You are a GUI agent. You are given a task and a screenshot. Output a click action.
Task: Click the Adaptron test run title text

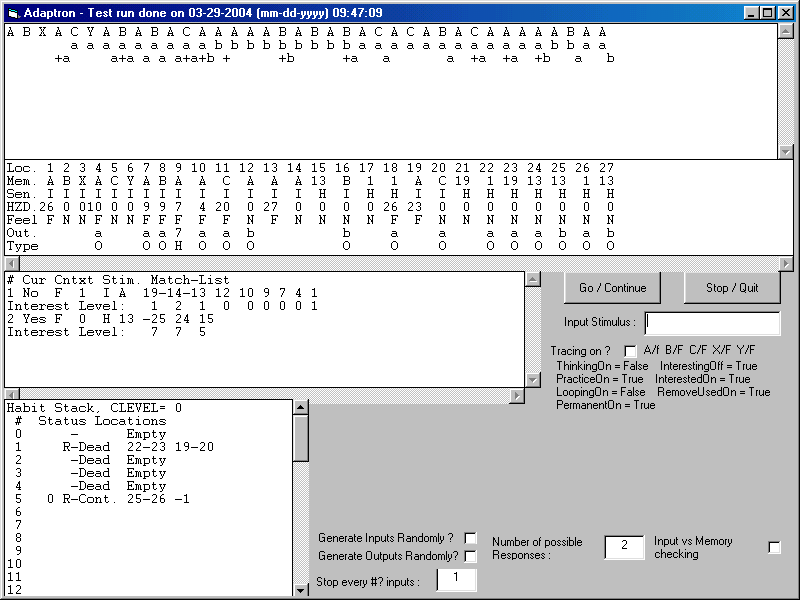tap(203, 13)
